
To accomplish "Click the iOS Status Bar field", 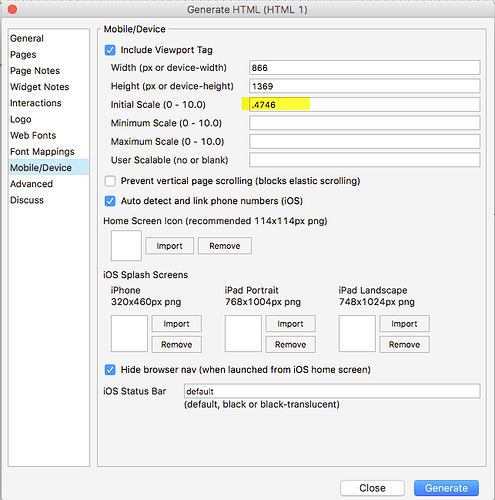I will point(332,391).
